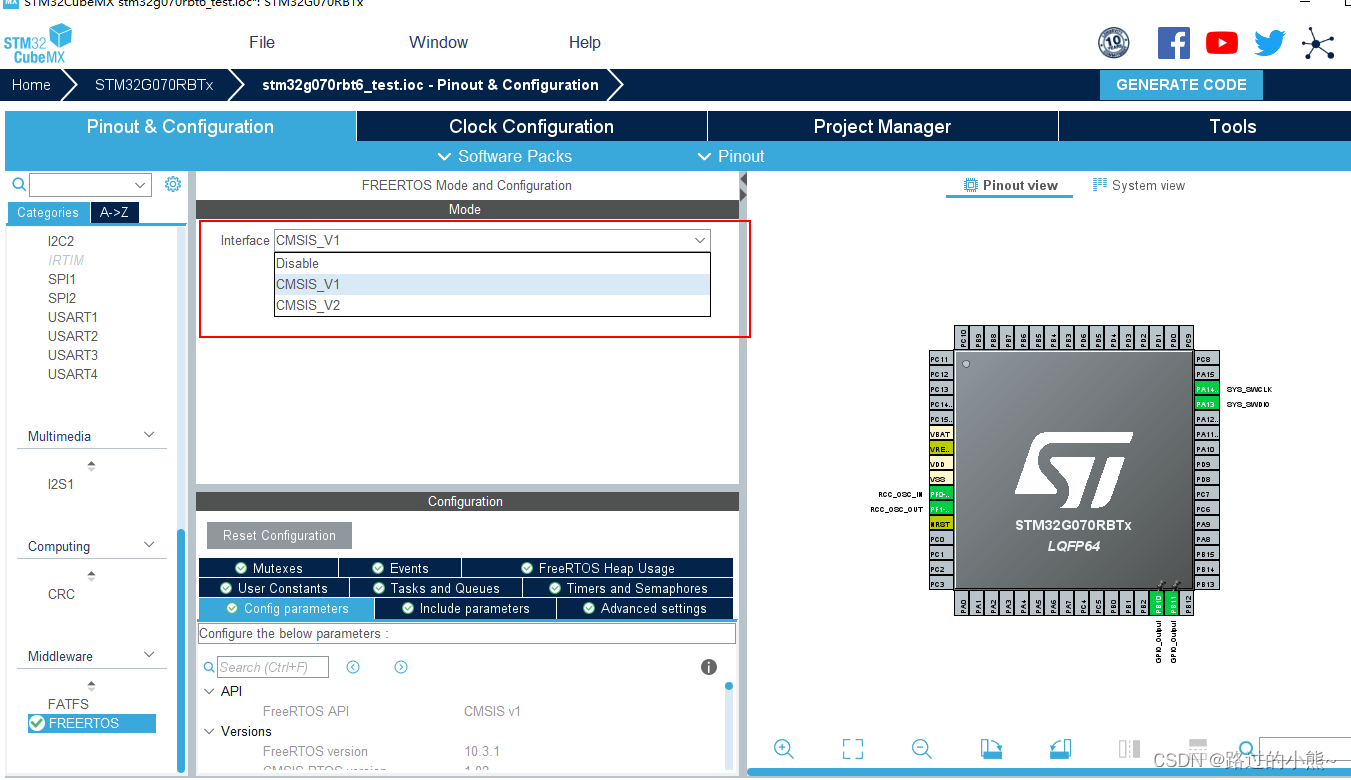Zoom out of the pinout view

pos(922,748)
